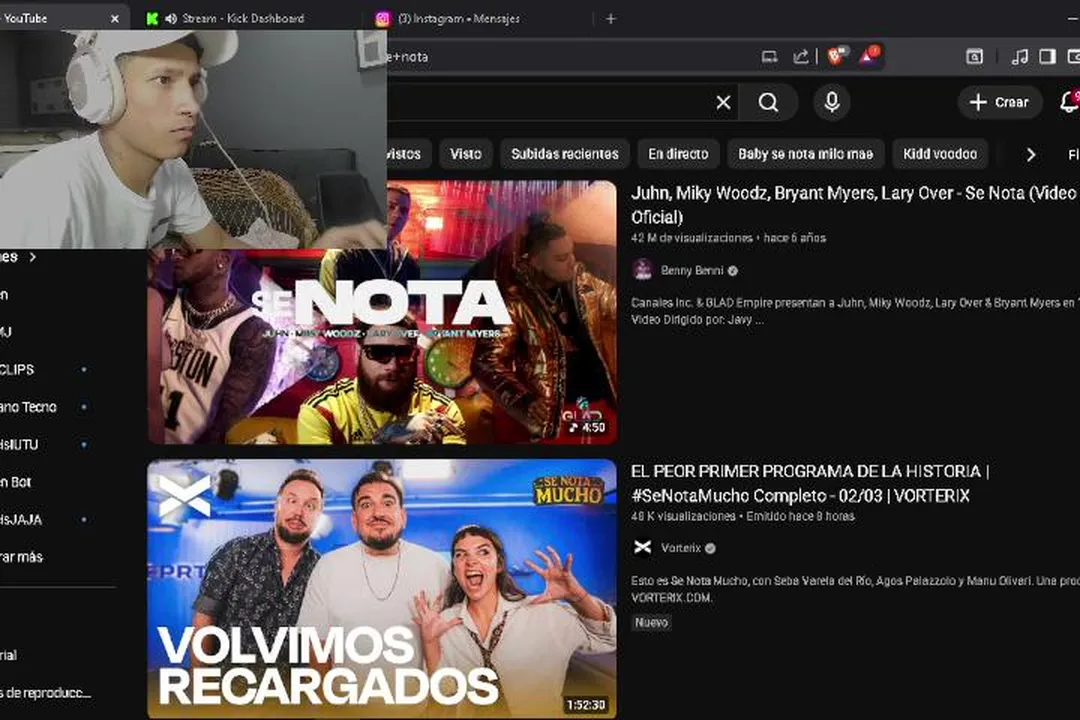Open the EL PEOR PRIMER PROGRAMA video title

[x=810, y=483]
